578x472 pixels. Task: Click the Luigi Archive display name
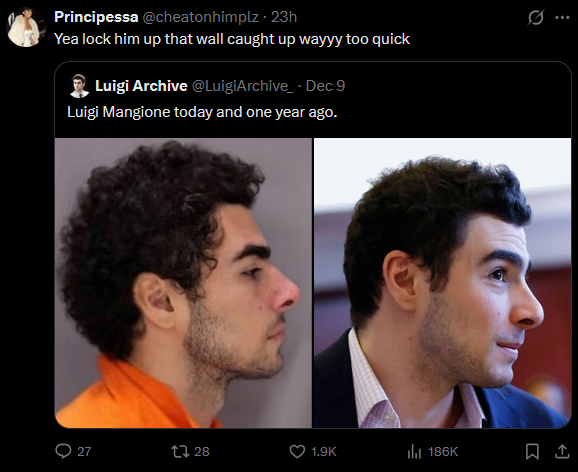(141, 86)
